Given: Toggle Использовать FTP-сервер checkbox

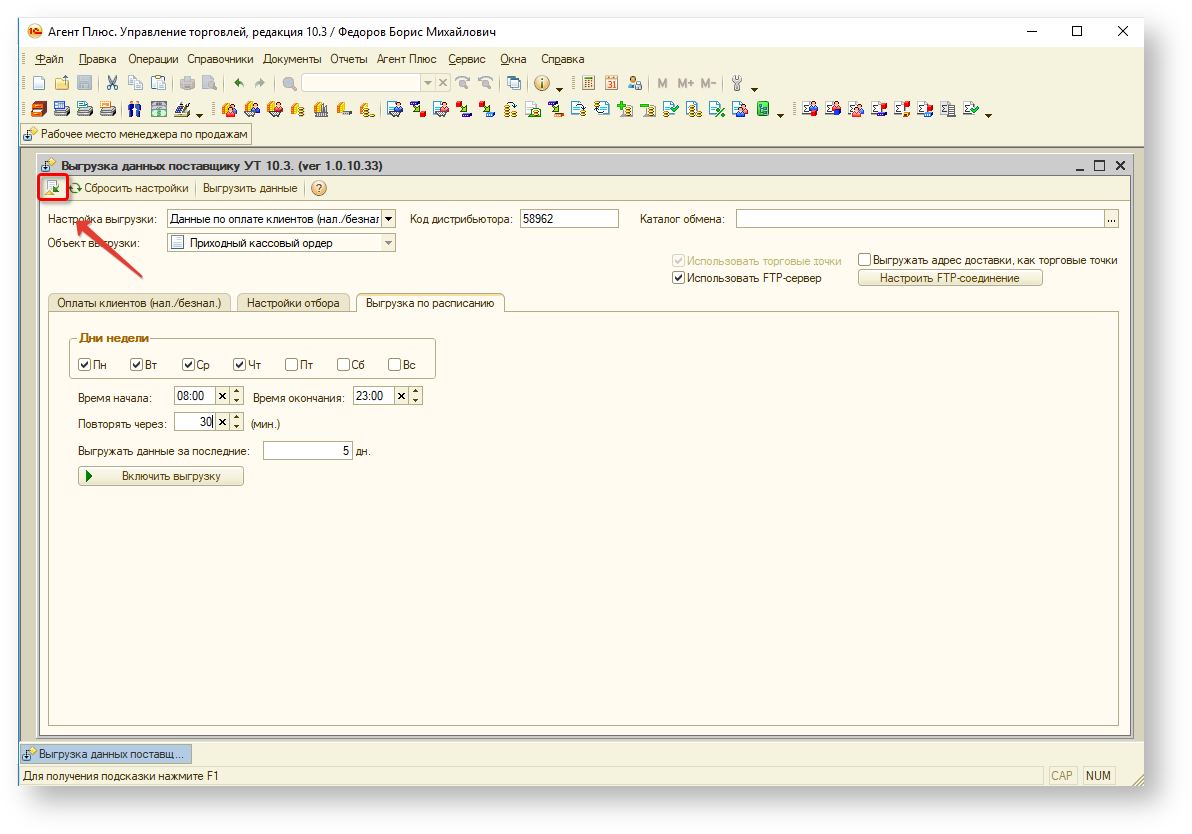Looking at the screenshot, I should click(x=678, y=277).
